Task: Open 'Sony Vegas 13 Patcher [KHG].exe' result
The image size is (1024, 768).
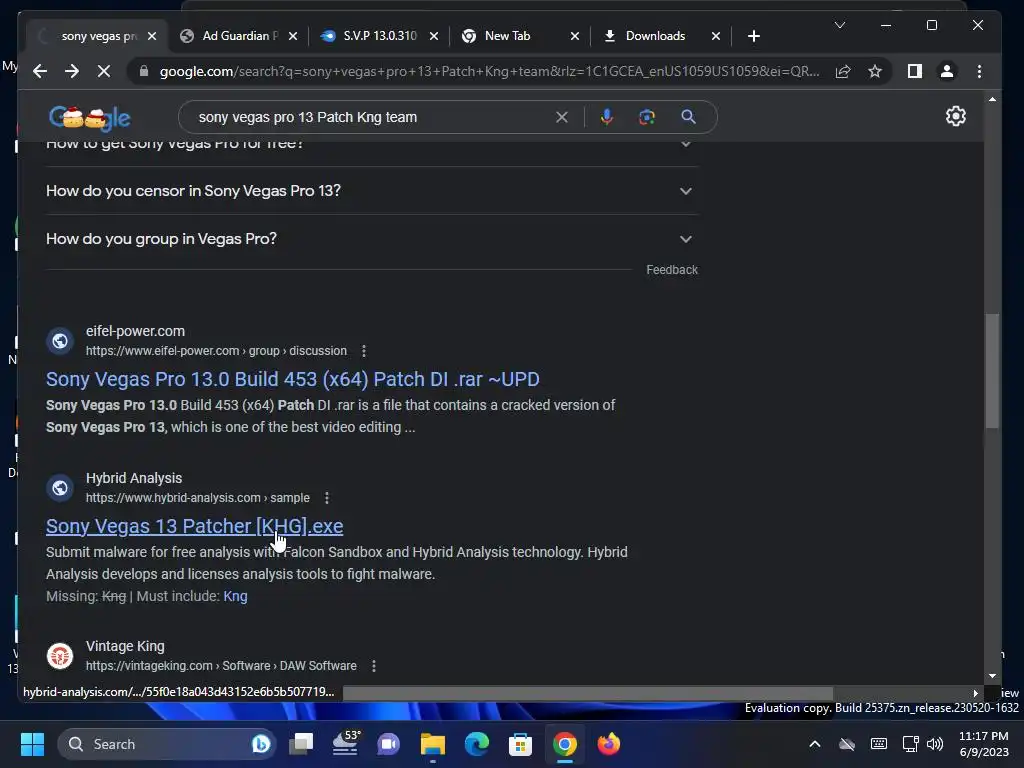Action: coord(195,526)
